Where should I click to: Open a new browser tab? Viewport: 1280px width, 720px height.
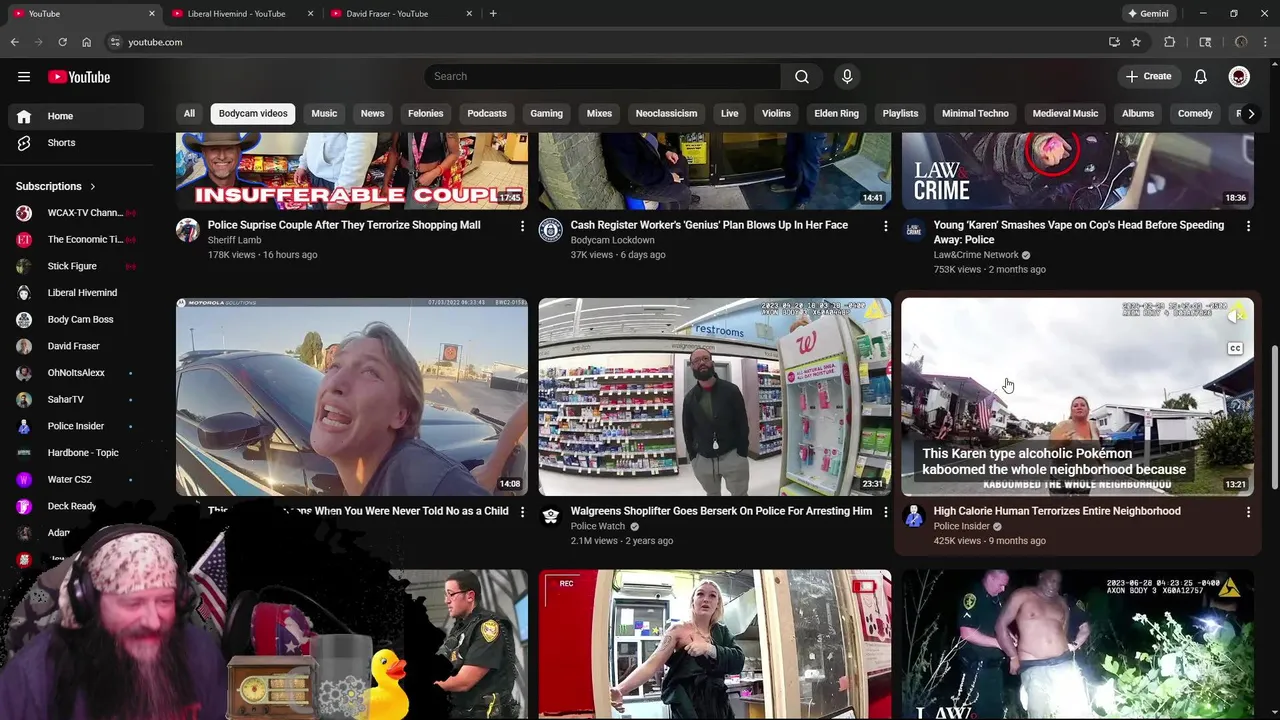pos(493,14)
